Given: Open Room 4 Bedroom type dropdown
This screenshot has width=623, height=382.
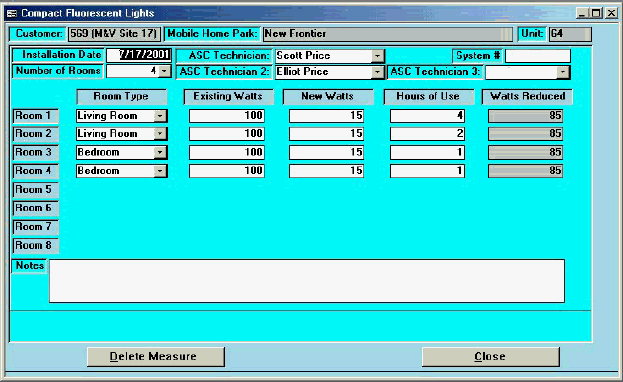Looking at the screenshot, I should click(160, 171).
